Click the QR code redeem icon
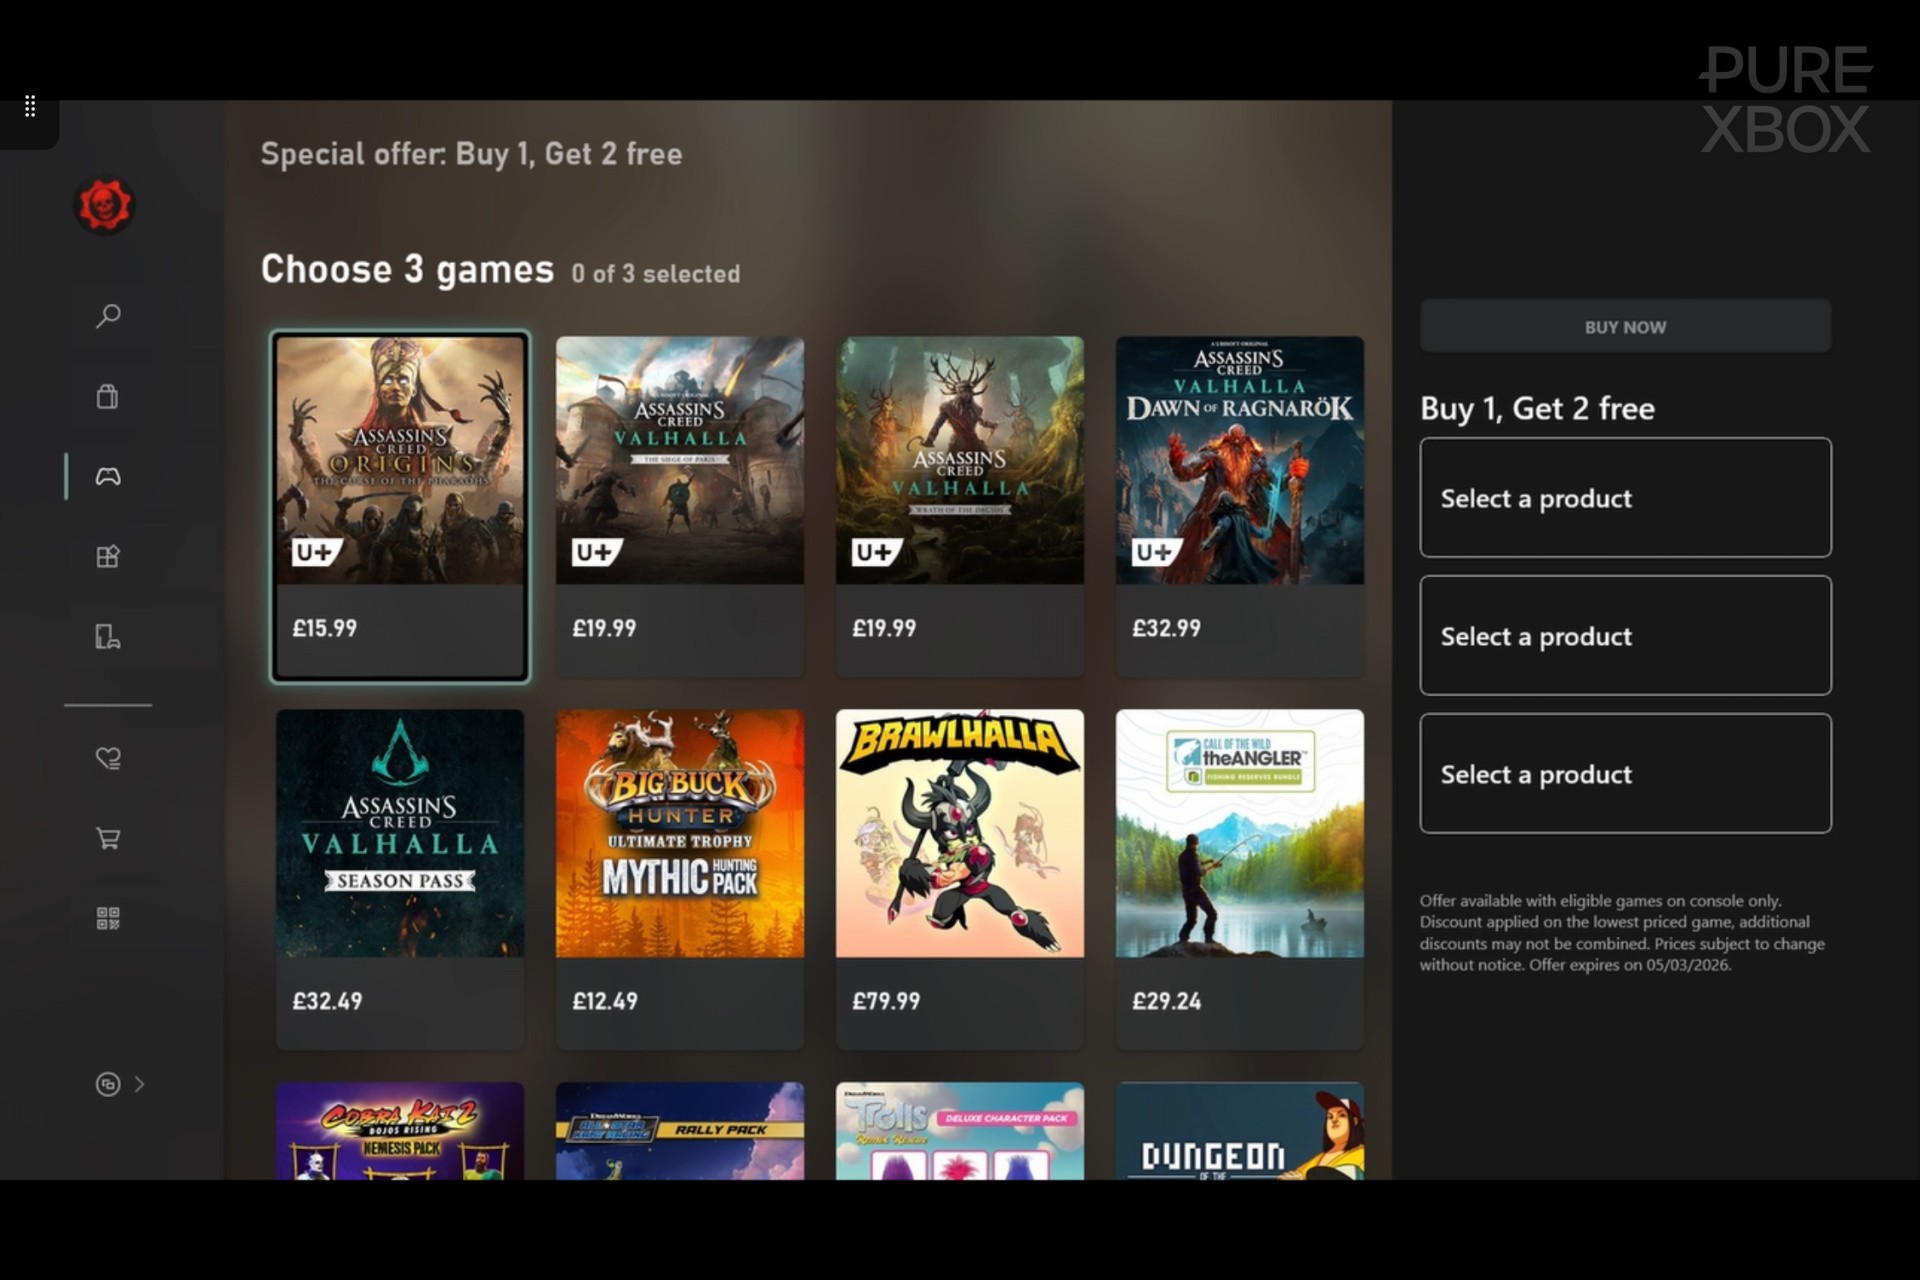The width and height of the screenshot is (1920, 1280). pos(108,918)
